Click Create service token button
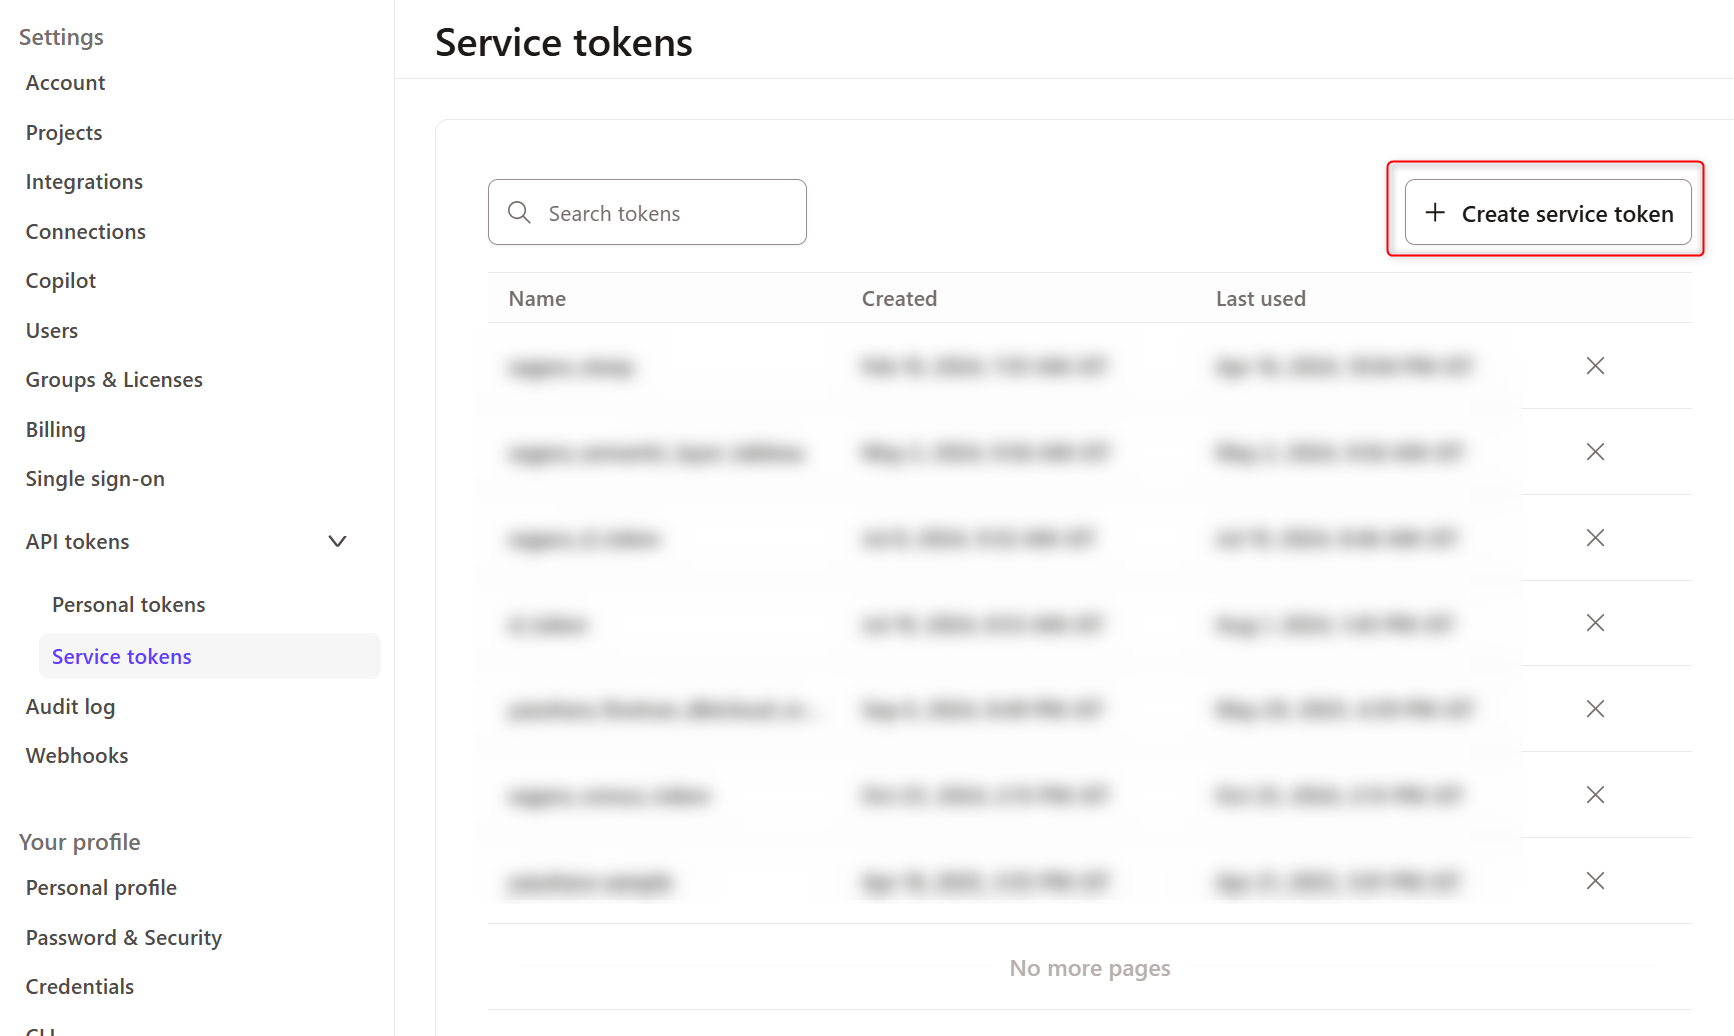Image resolution: width=1734 pixels, height=1036 pixels. [1547, 212]
